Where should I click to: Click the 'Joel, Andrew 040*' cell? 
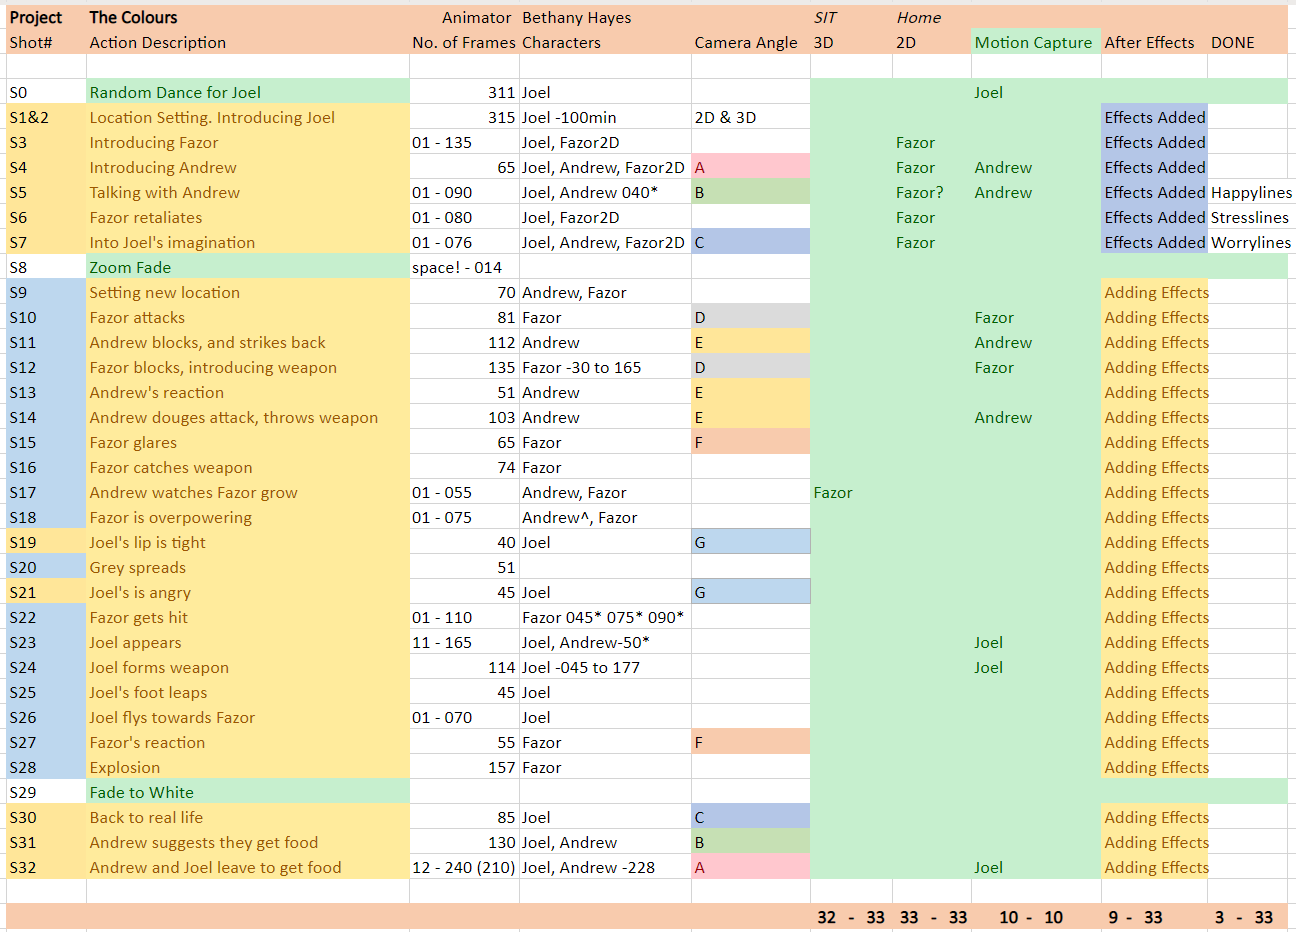click(605, 192)
